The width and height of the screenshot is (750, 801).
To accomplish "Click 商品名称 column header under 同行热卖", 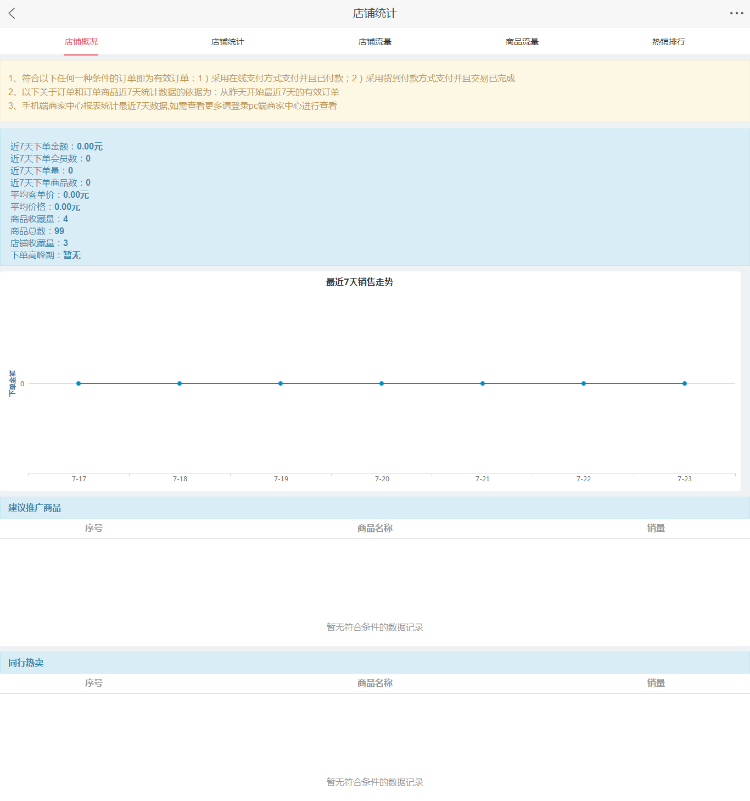I will click(375, 683).
